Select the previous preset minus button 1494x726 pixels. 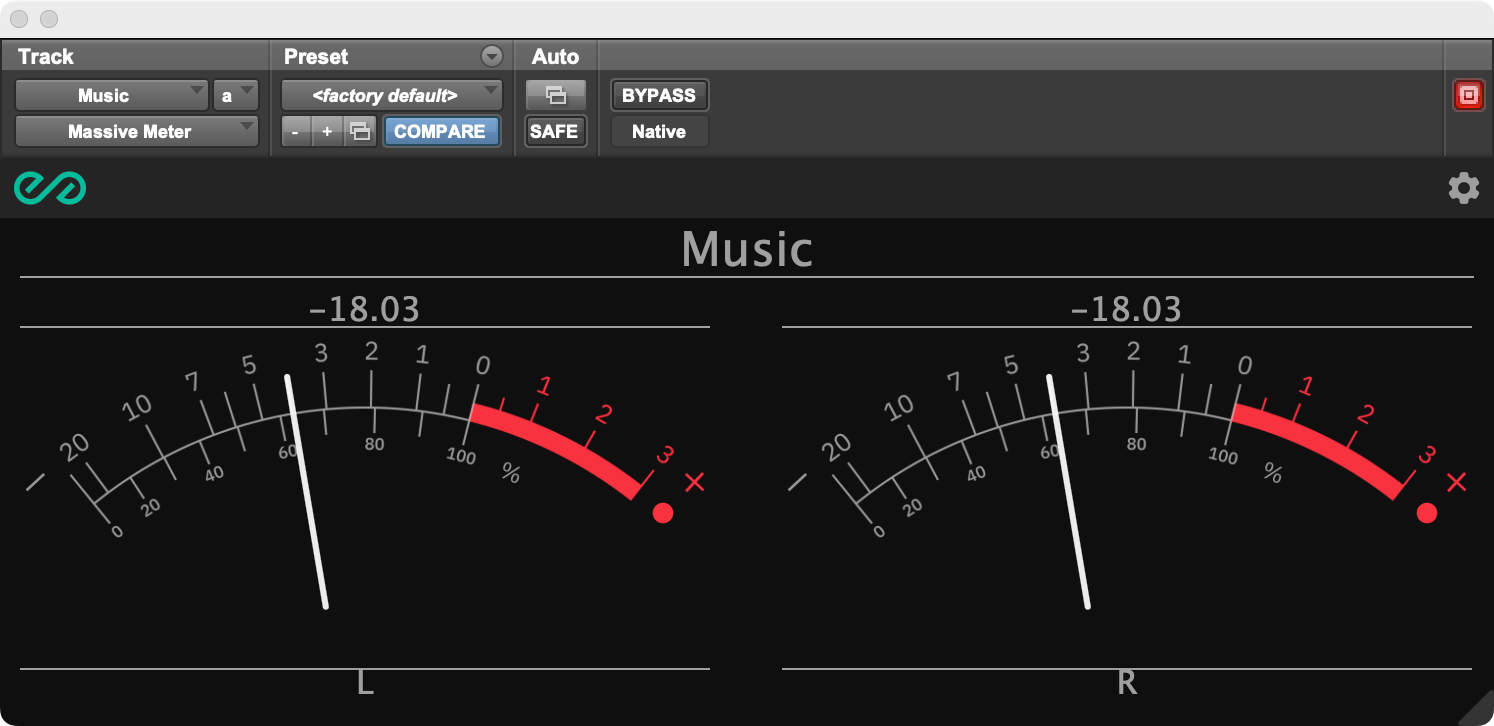click(x=295, y=131)
